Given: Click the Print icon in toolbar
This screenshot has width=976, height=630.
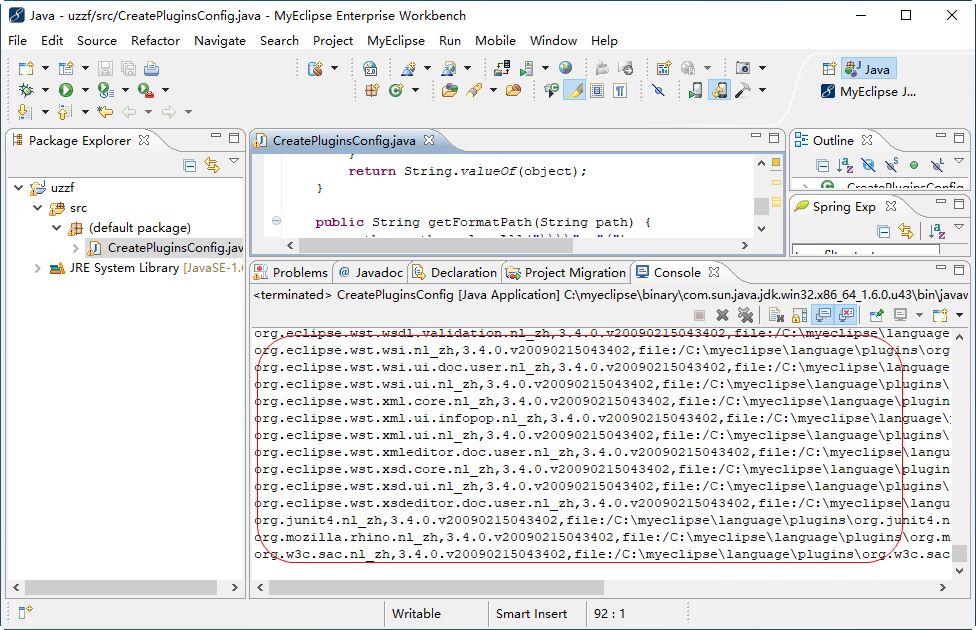Looking at the screenshot, I should (151, 68).
